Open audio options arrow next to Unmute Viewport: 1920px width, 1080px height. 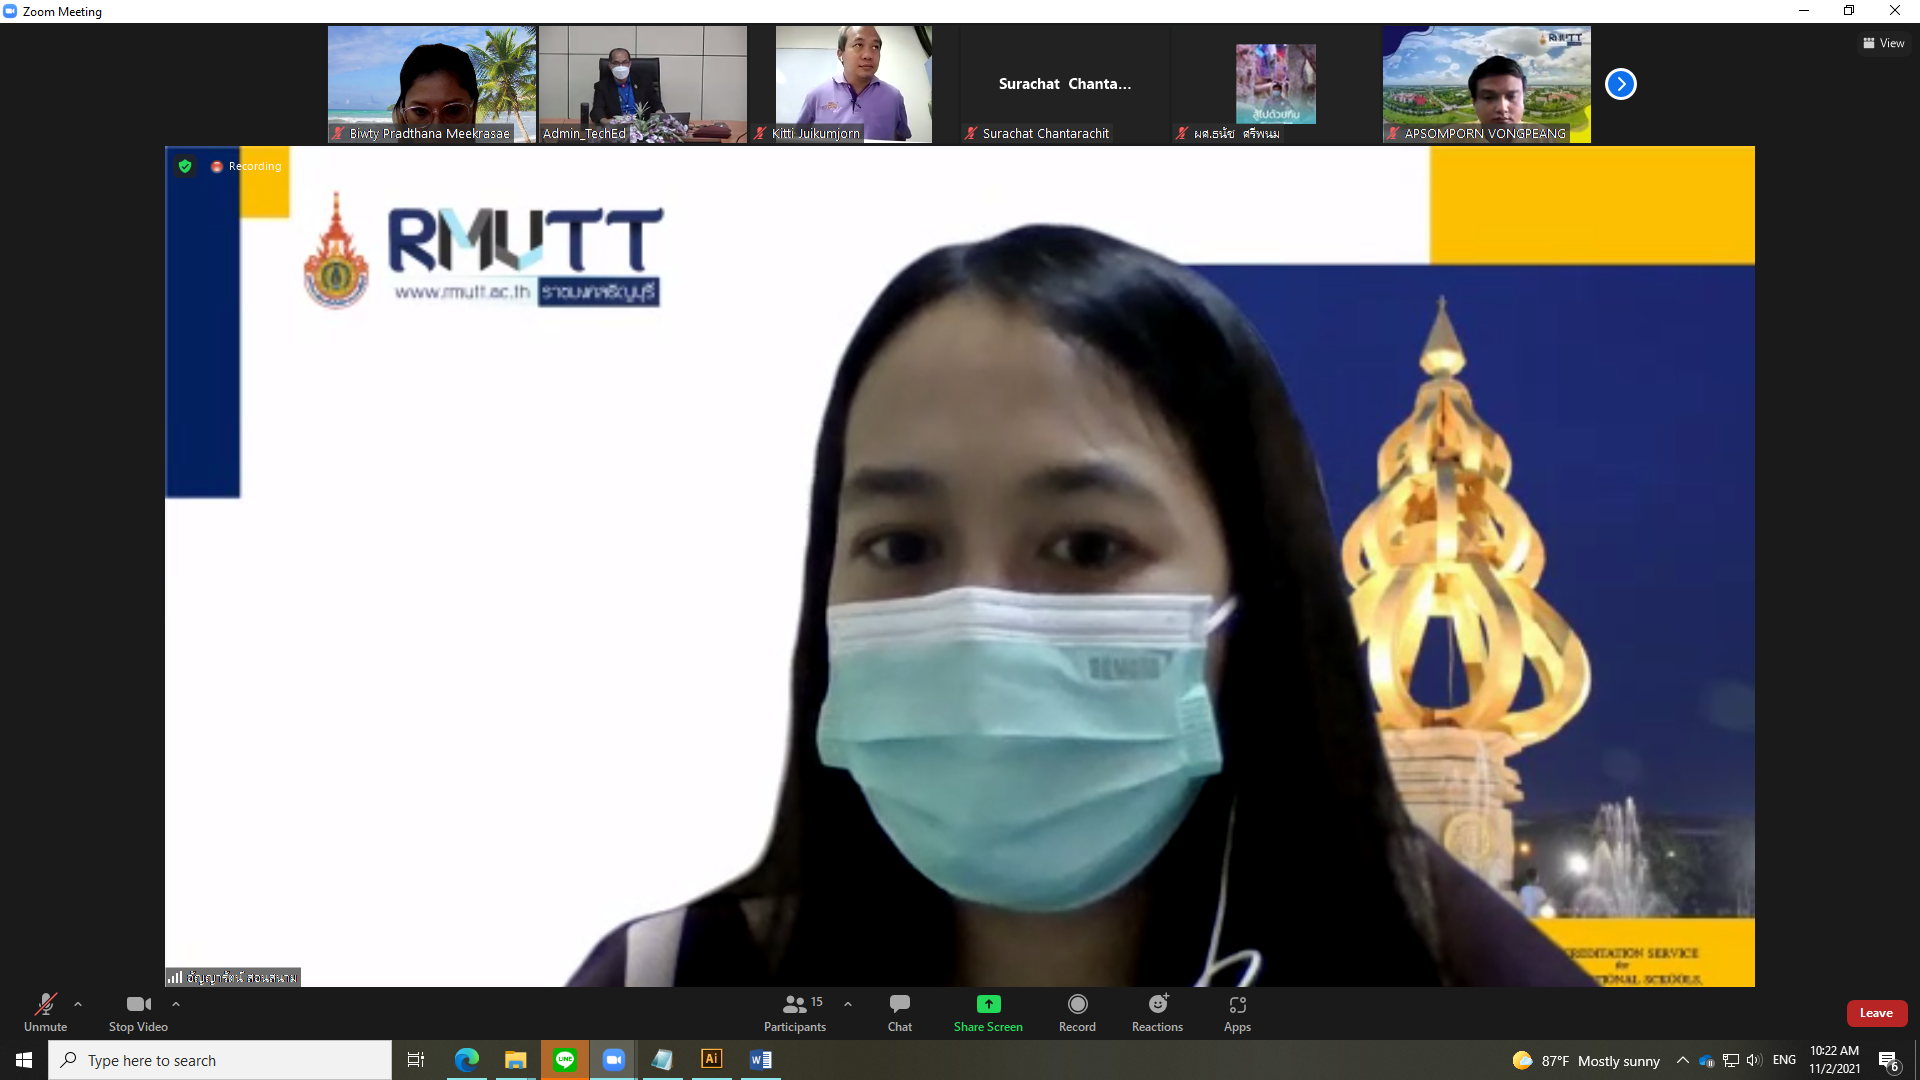click(x=78, y=1004)
